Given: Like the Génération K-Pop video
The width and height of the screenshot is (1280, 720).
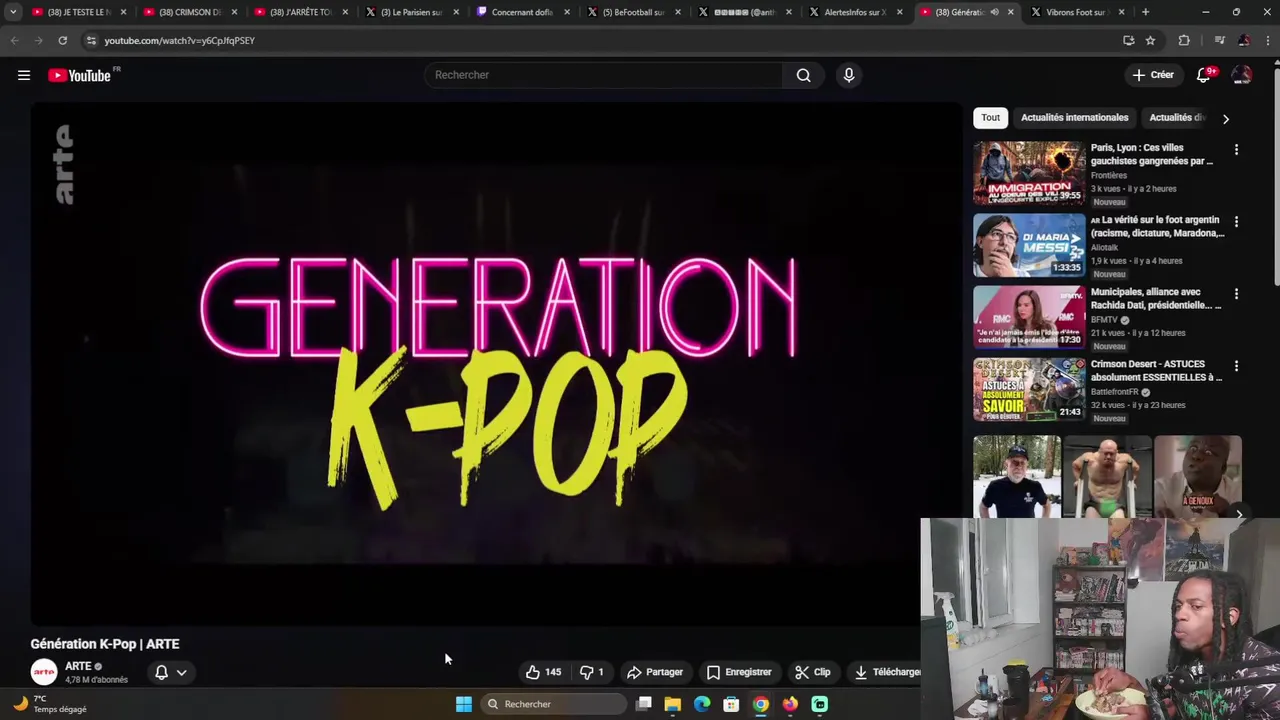Looking at the screenshot, I should pyautogui.click(x=543, y=672).
